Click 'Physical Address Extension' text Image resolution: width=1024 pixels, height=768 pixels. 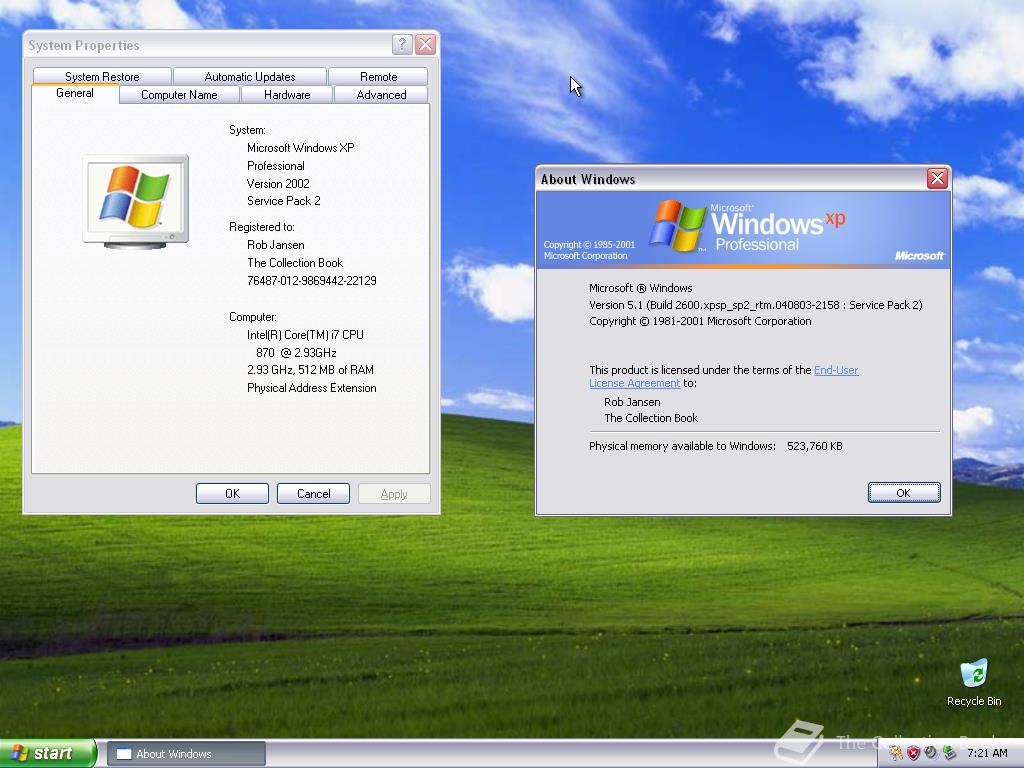pyautogui.click(x=312, y=388)
